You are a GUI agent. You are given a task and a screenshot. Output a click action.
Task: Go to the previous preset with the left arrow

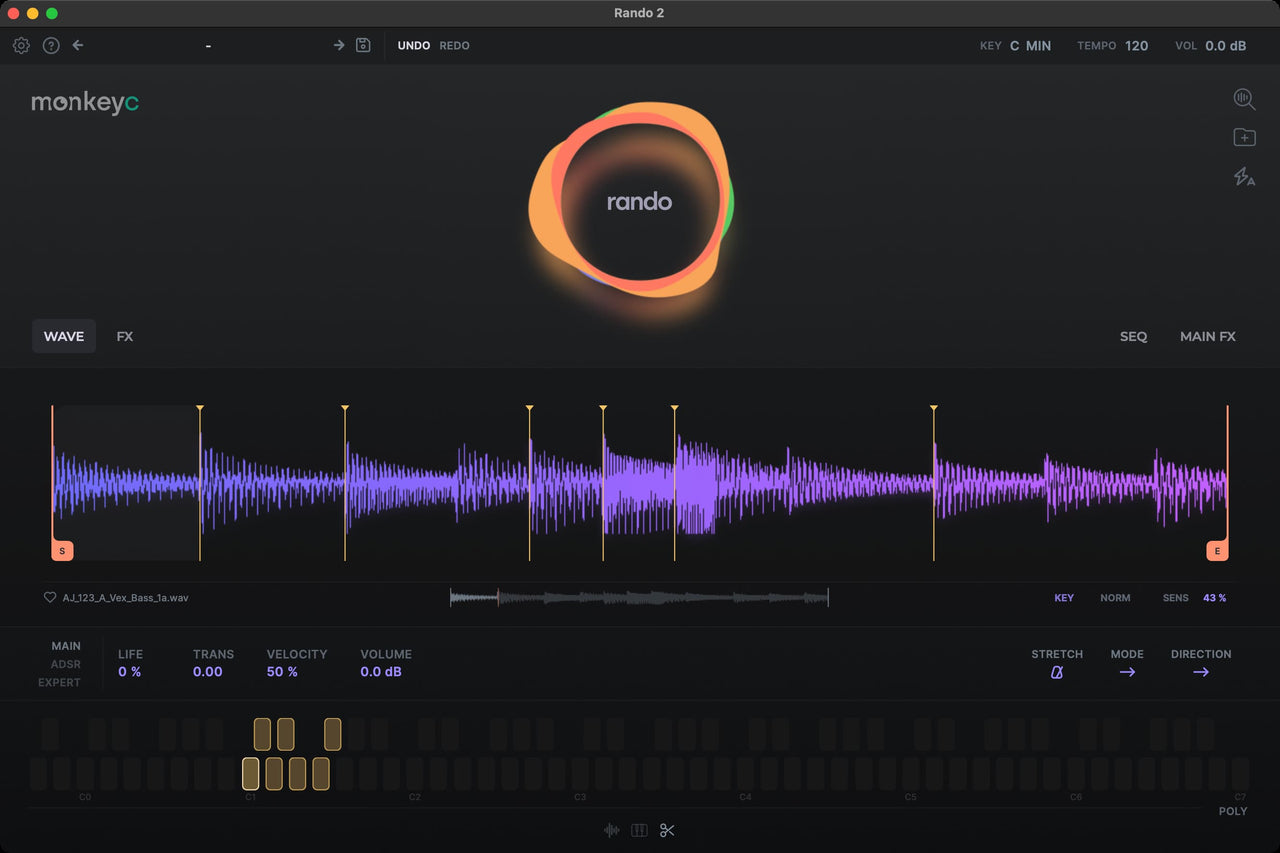[78, 45]
